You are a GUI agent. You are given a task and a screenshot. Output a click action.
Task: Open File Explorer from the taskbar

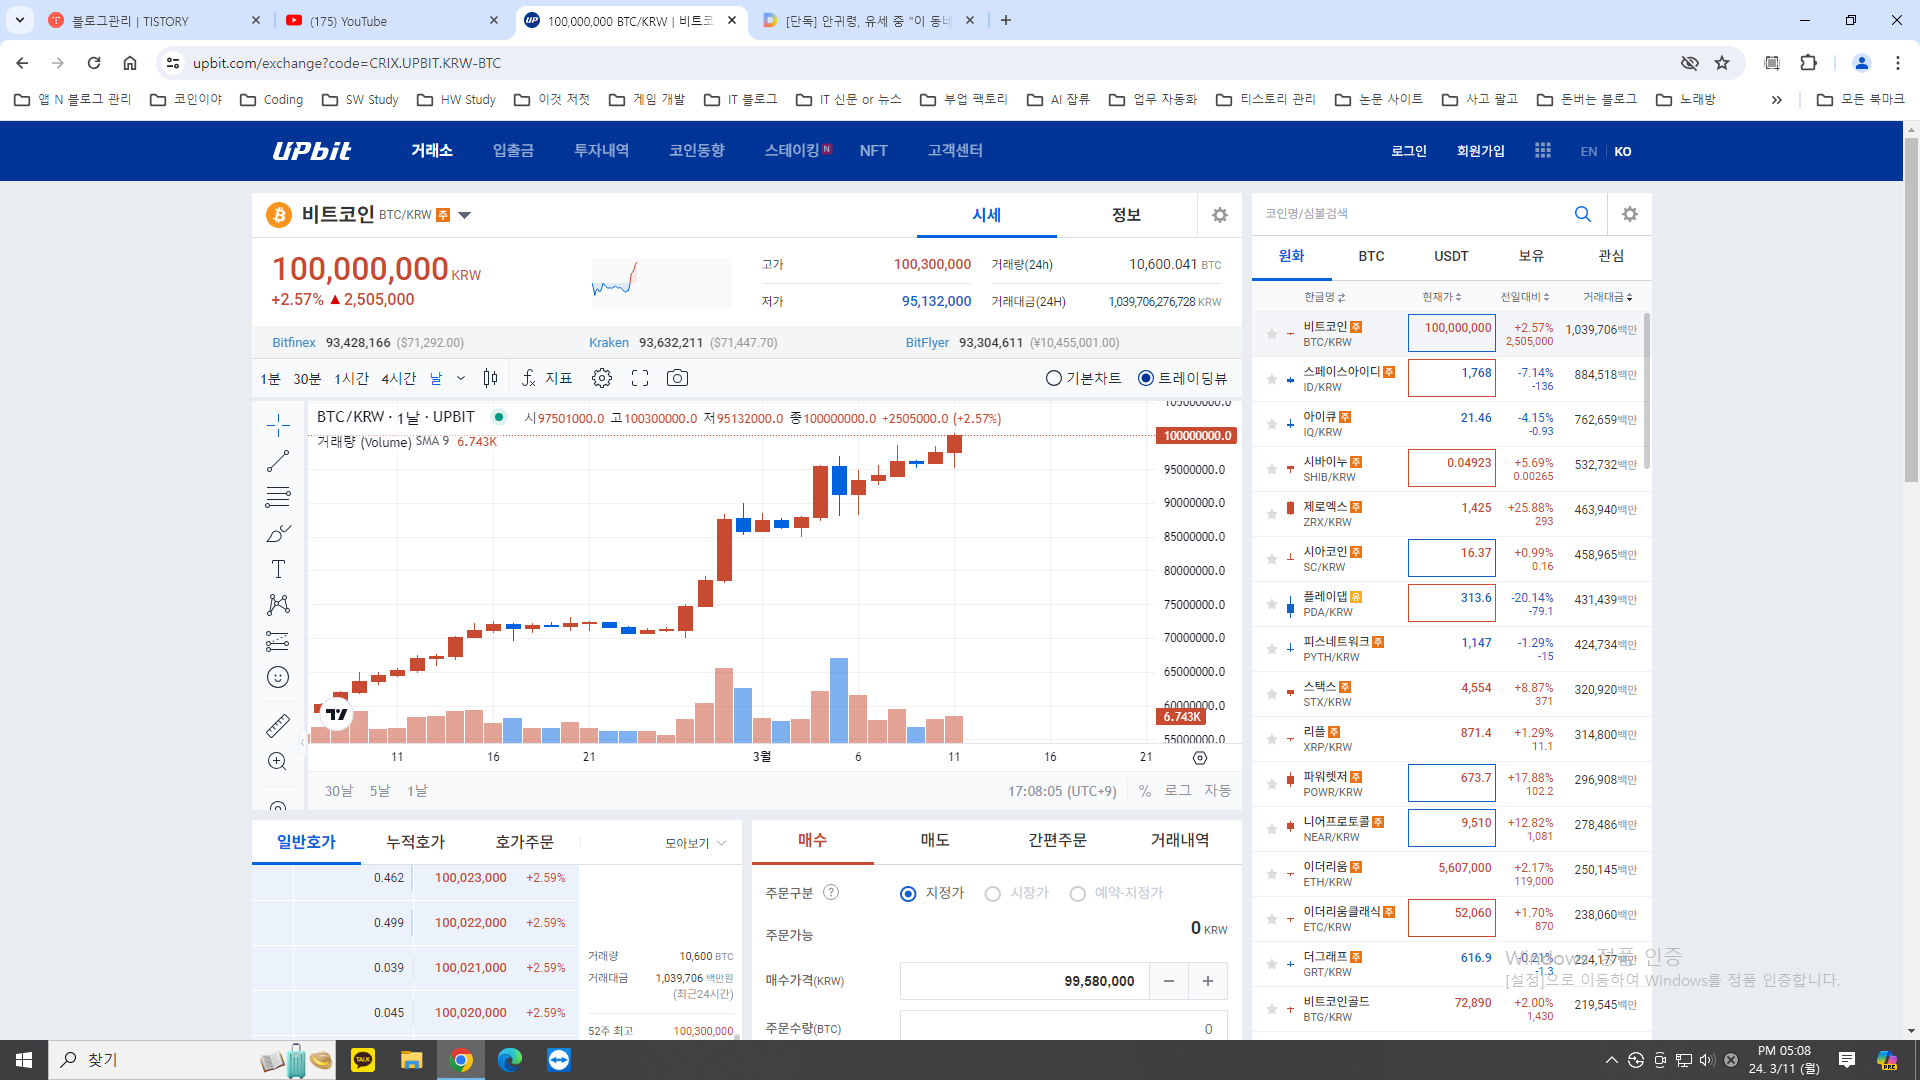pyautogui.click(x=412, y=1060)
